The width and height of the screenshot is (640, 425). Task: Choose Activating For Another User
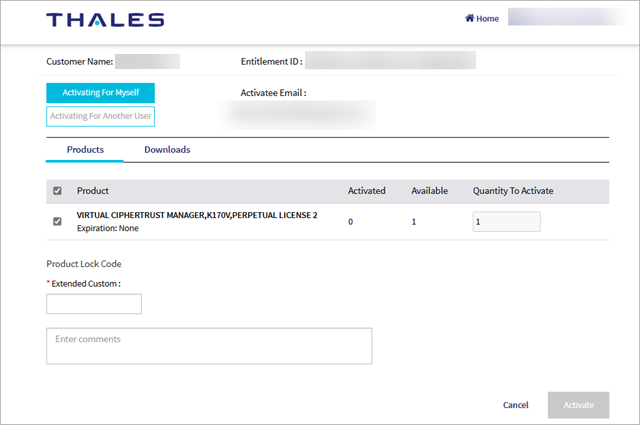(100, 117)
